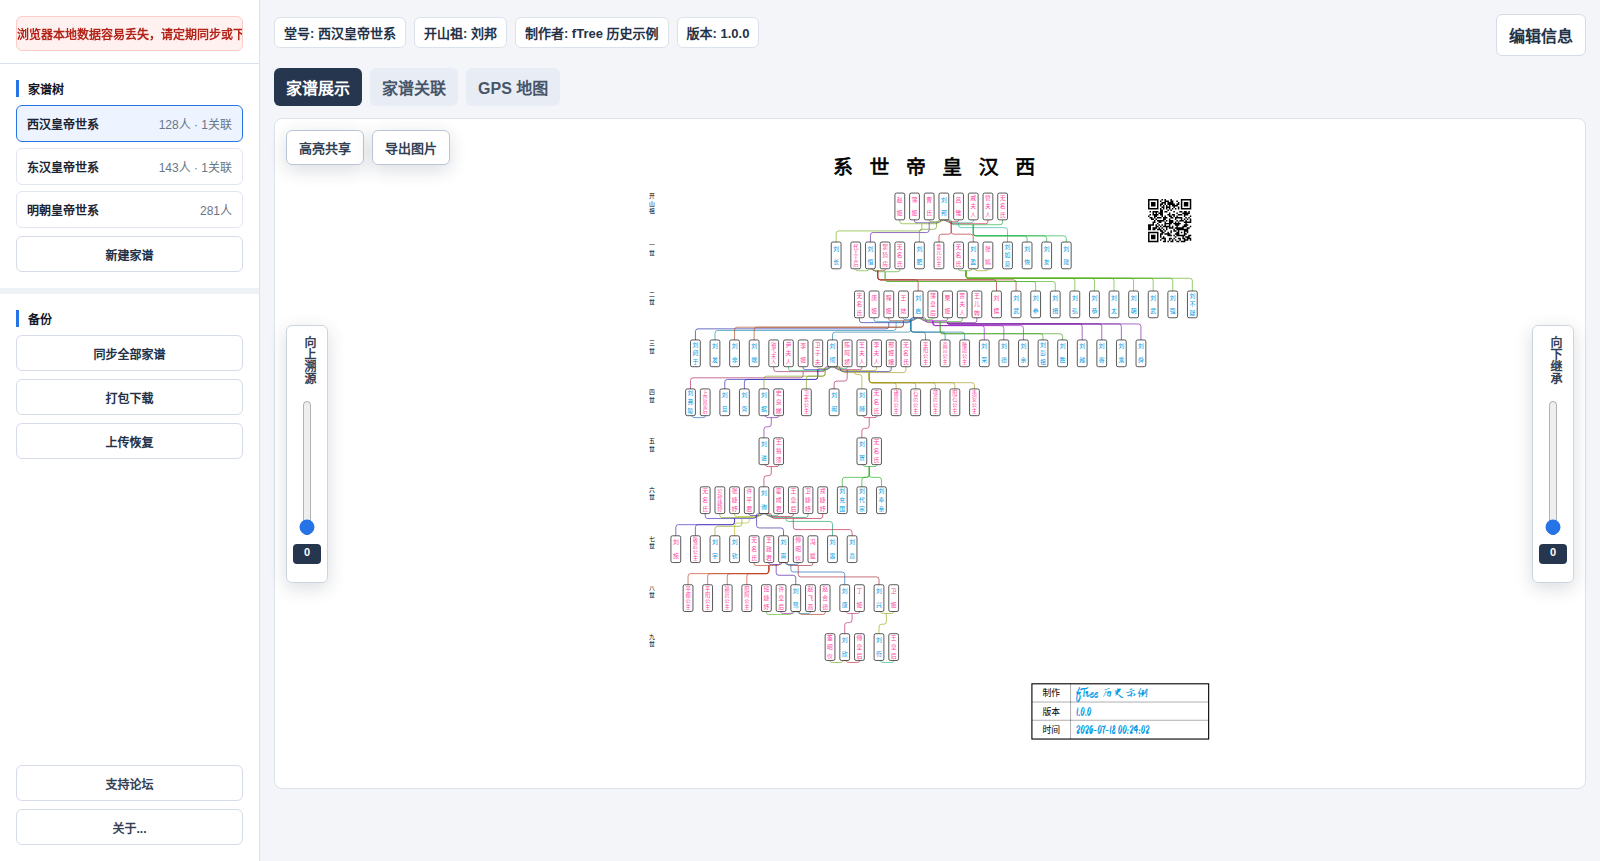Click the 向上溯源 value box showing 0

coord(307,553)
